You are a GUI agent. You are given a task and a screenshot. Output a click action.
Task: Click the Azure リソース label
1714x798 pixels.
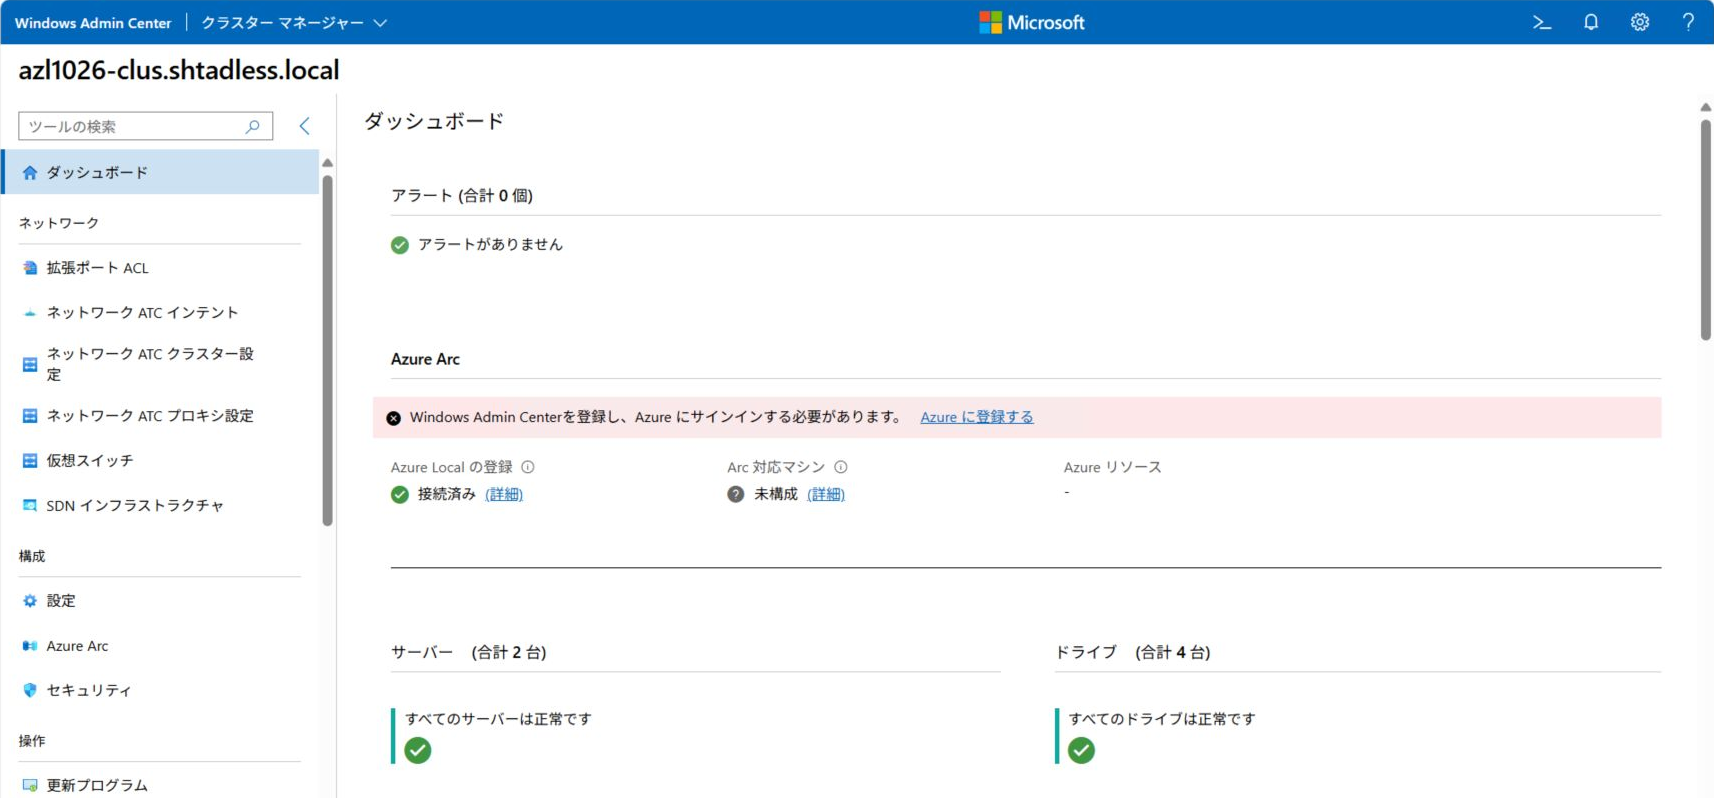click(1112, 467)
